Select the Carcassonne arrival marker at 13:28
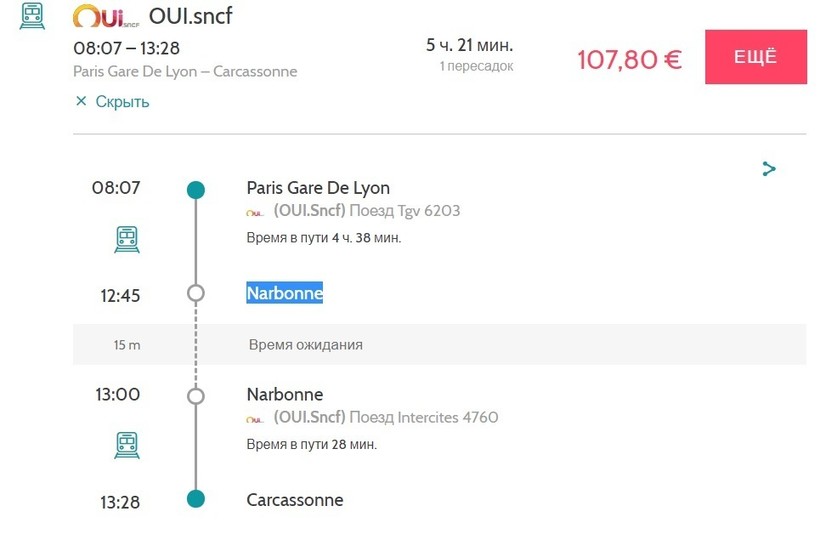This screenshot has width=820, height=540. [196, 499]
